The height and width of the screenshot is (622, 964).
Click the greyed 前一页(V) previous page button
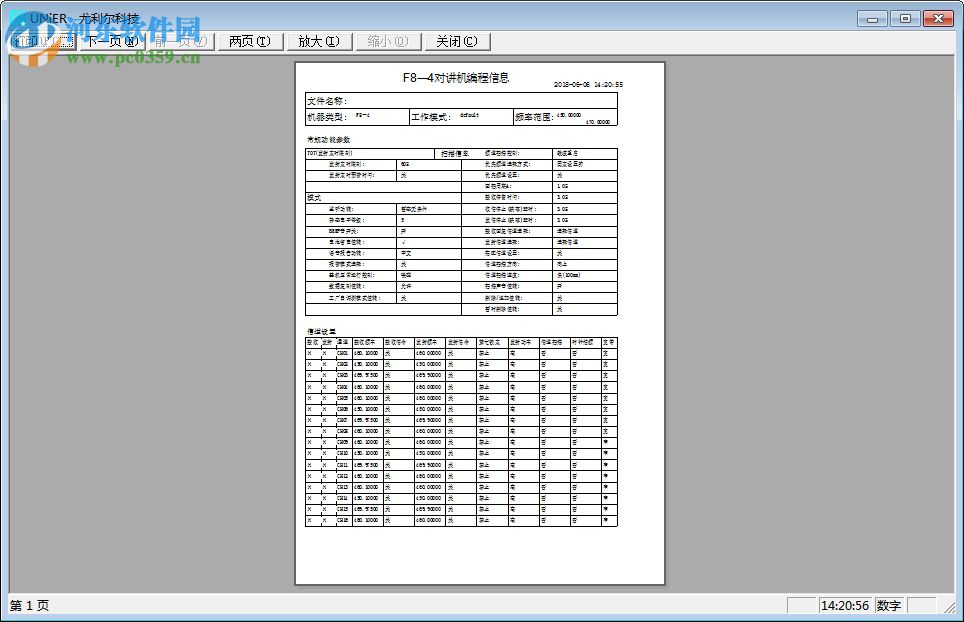click(x=181, y=41)
